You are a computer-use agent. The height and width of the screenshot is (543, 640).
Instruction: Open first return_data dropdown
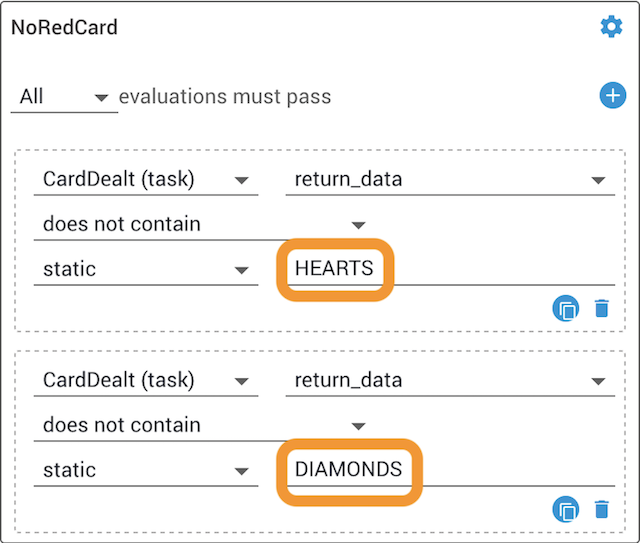[450, 180]
